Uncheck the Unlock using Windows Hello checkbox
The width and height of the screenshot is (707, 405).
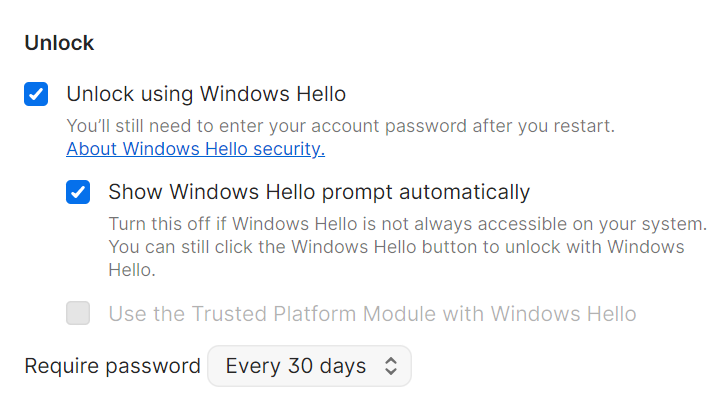36,95
